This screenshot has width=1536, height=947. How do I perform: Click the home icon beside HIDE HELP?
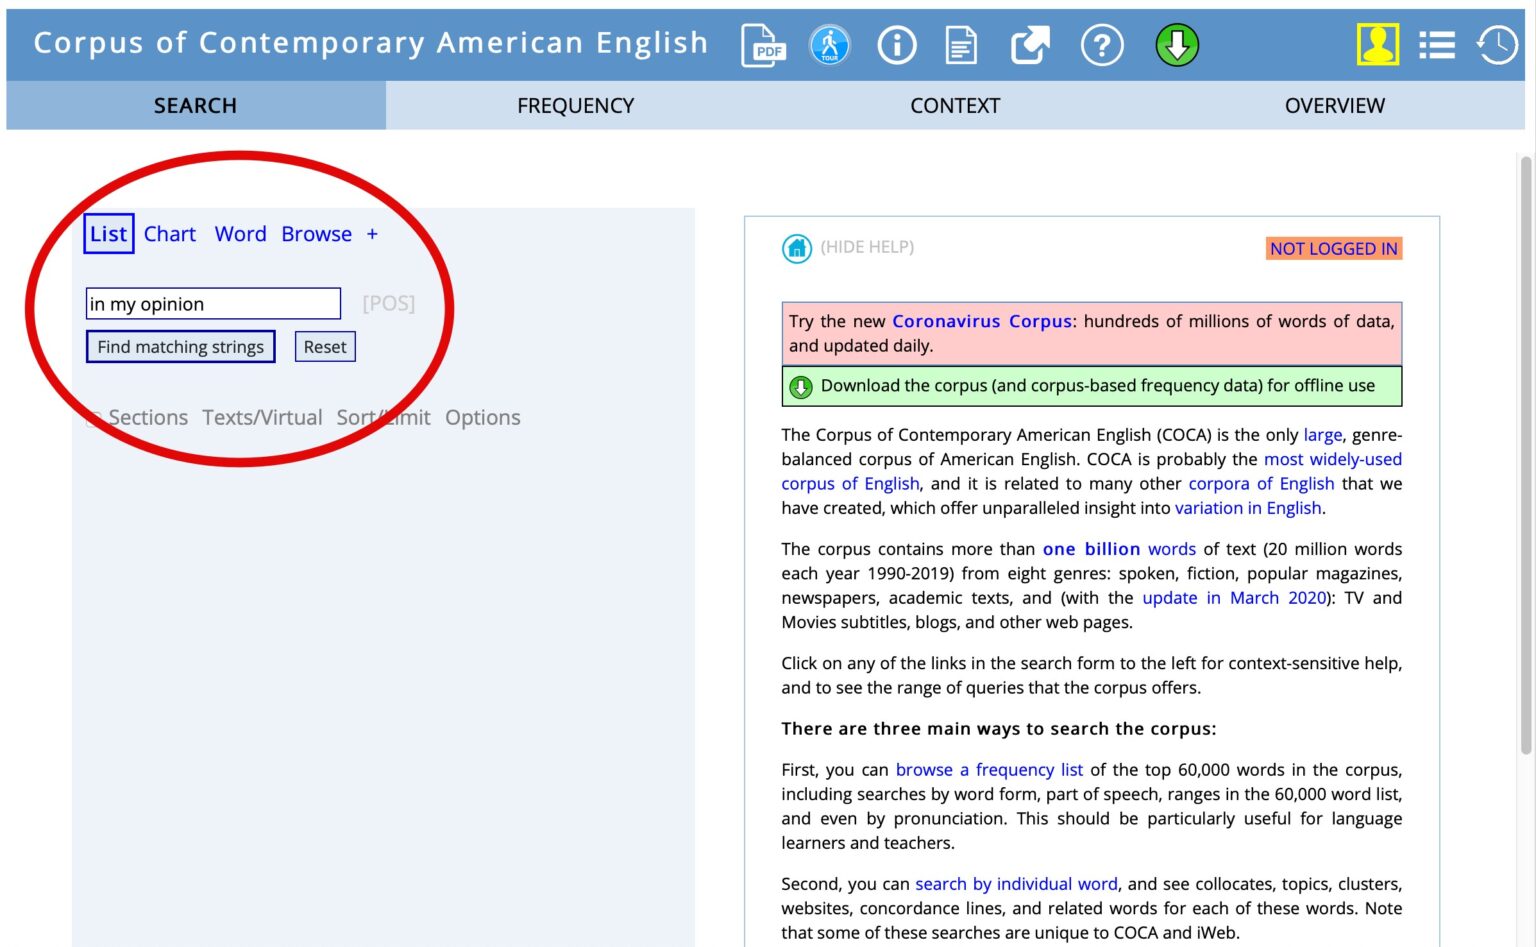point(796,248)
